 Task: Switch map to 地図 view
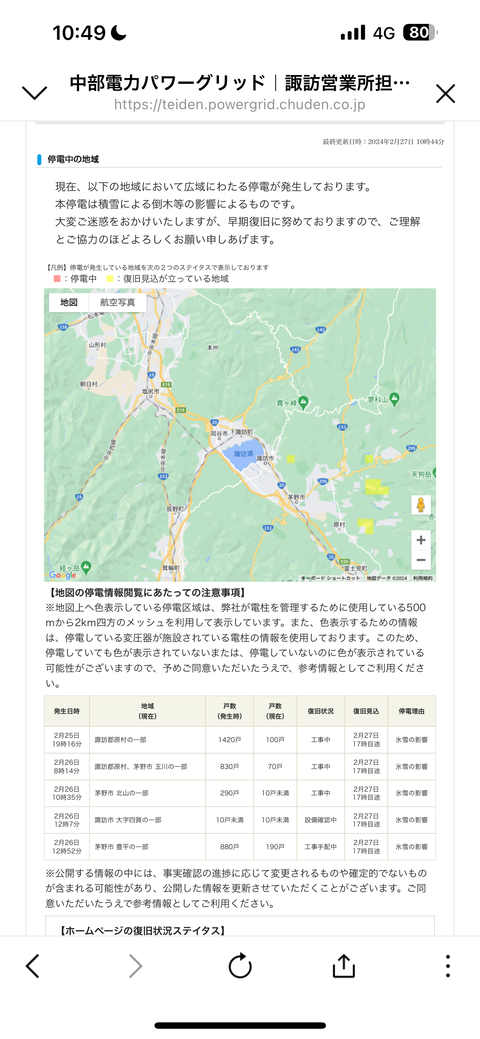[69, 301]
